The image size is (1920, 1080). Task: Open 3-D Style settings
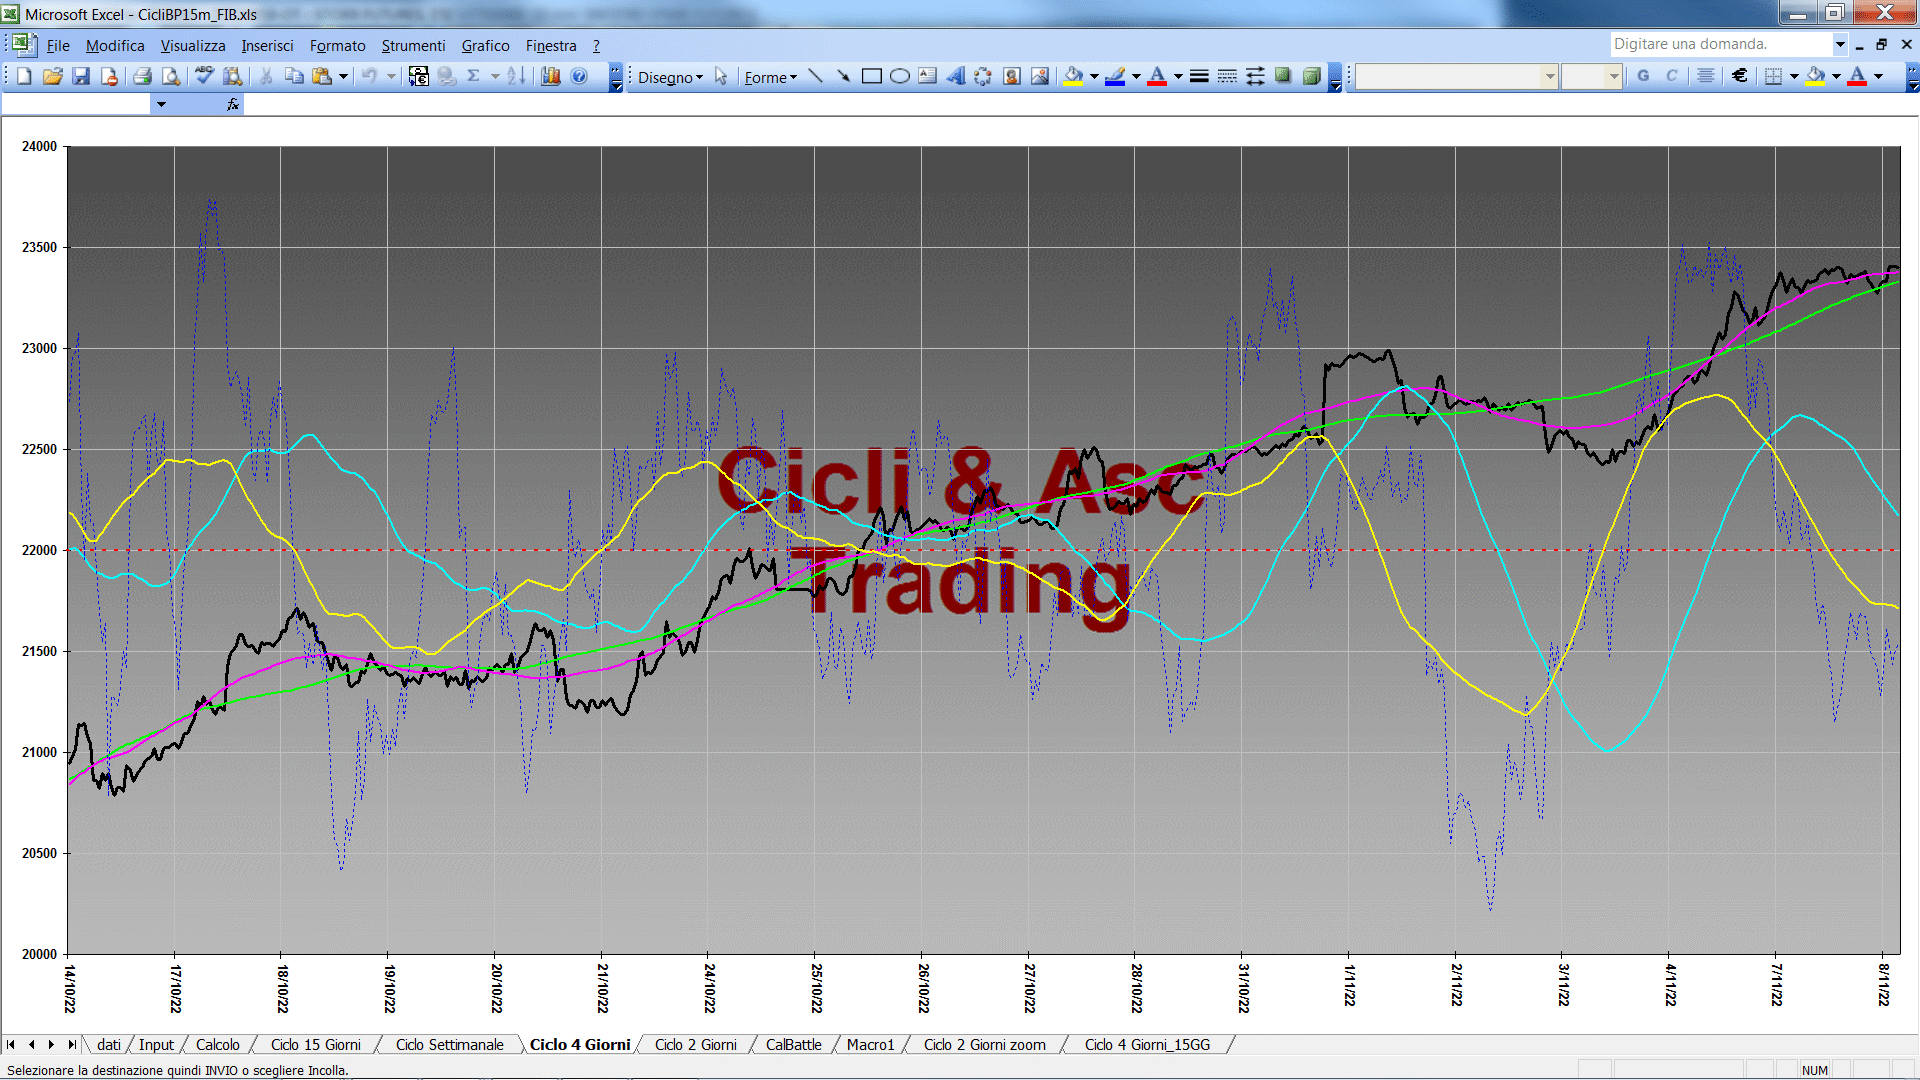[1311, 76]
